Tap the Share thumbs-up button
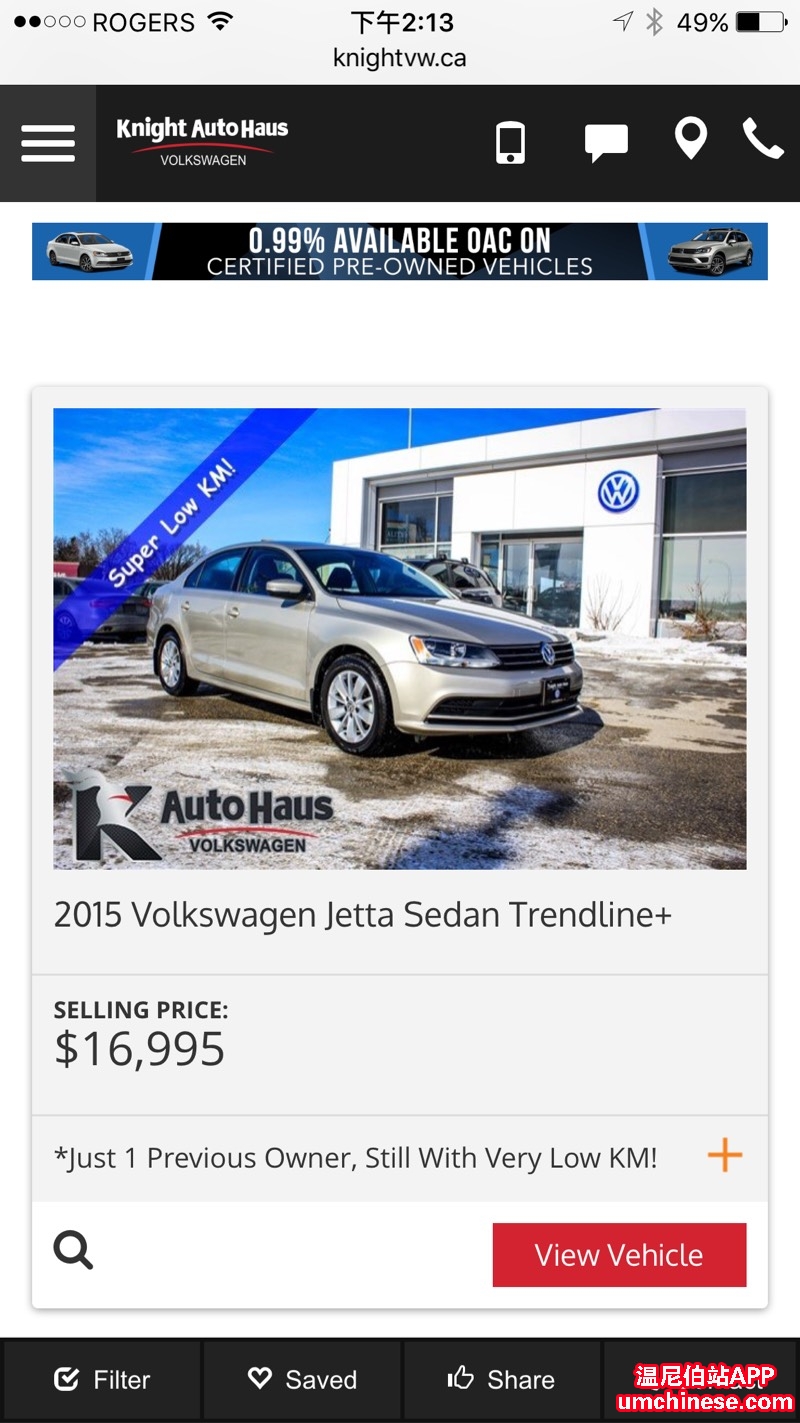Image resolution: width=800 pixels, height=1423 pixels. pos(501,1380)
